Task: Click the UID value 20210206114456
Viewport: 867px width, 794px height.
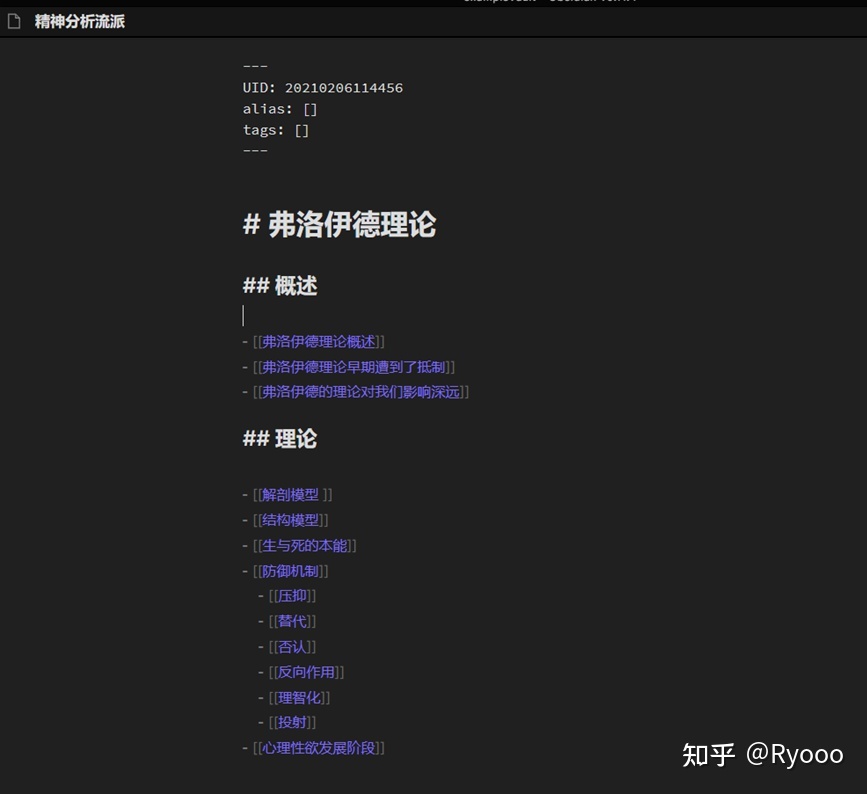Action: coord(344,88)
